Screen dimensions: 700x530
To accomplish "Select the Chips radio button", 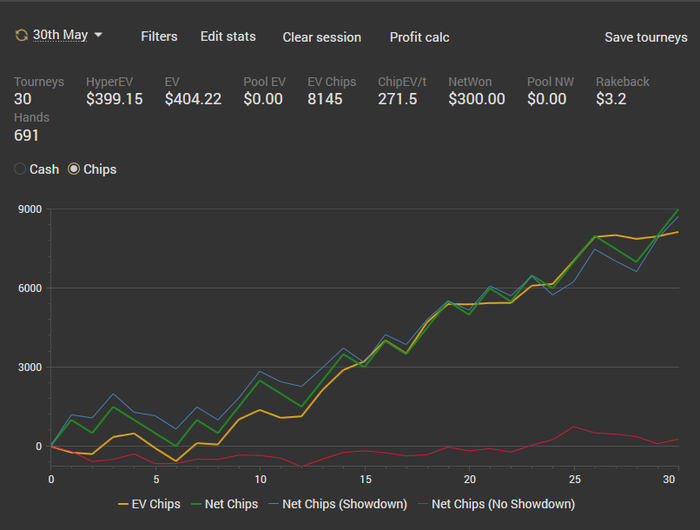I will click(x=74, y=169).
